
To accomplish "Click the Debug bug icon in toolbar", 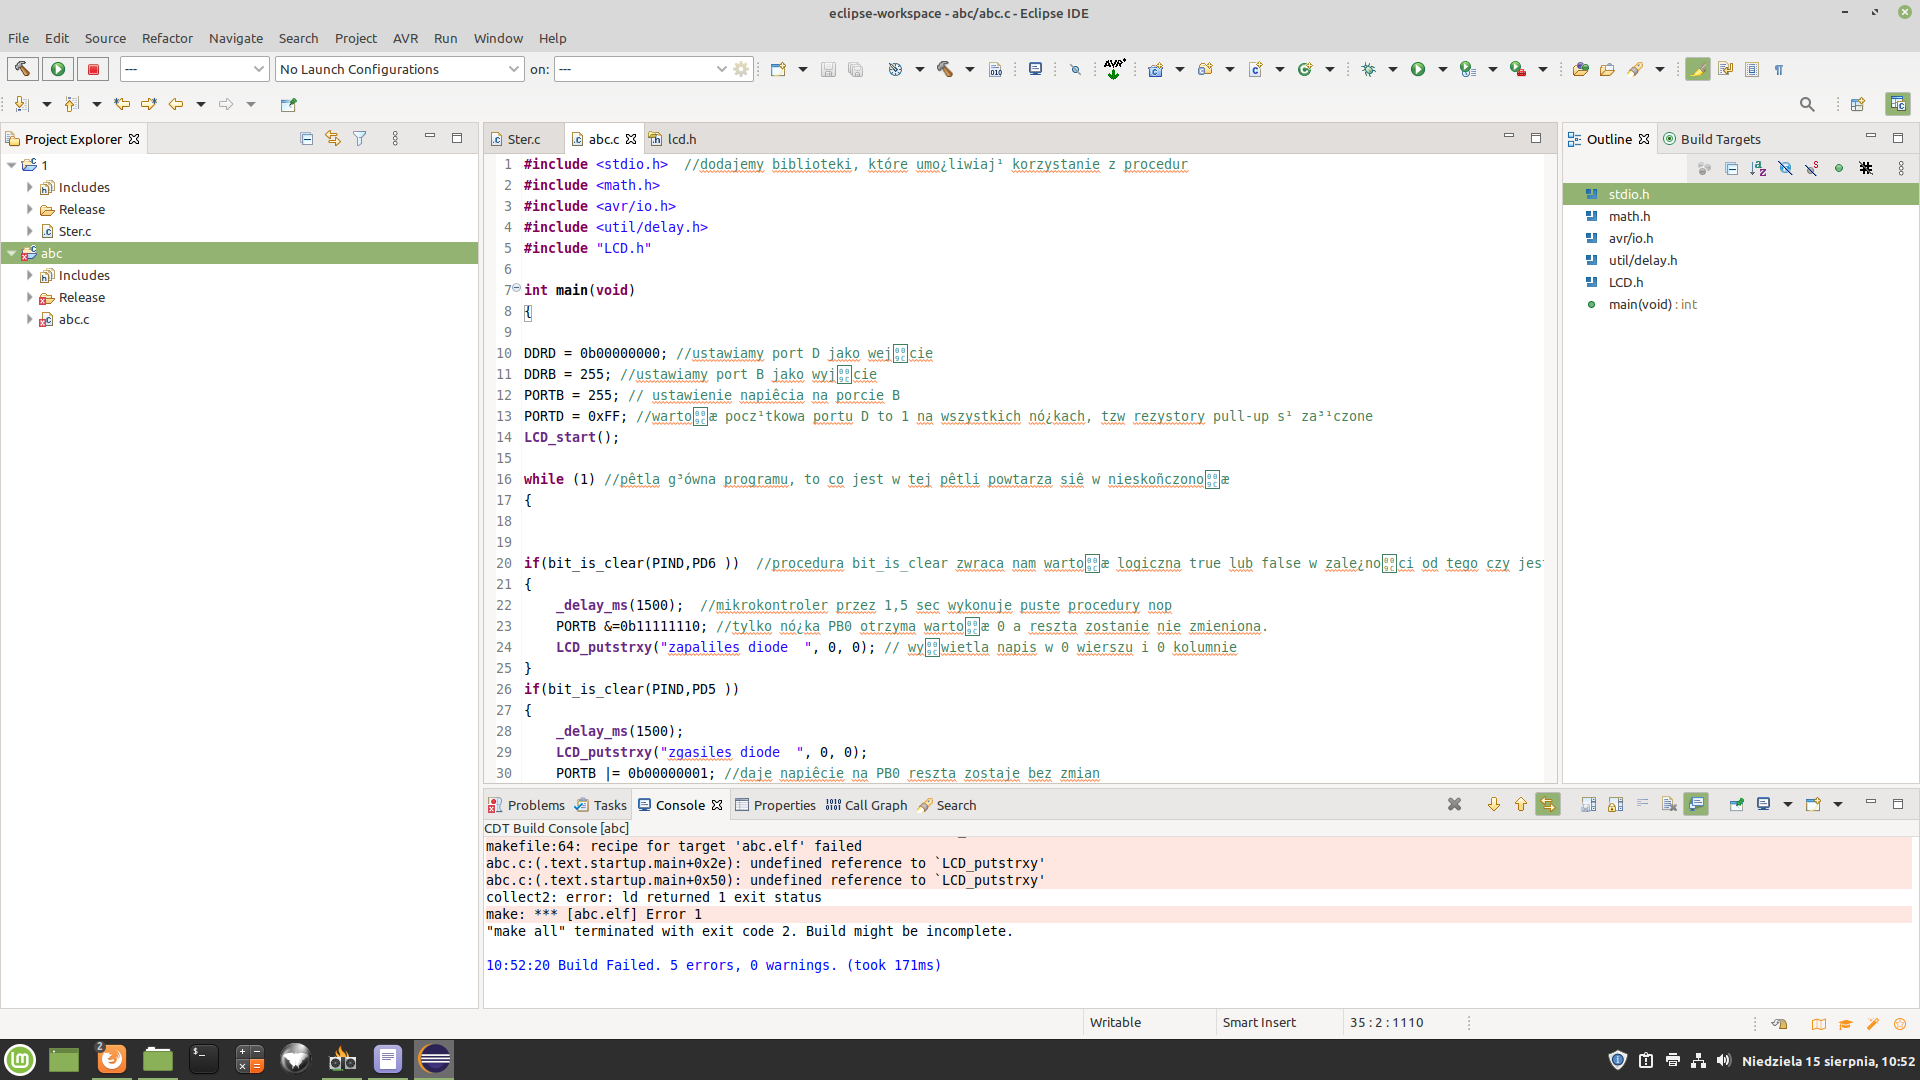I will (x=1368, y=69).
